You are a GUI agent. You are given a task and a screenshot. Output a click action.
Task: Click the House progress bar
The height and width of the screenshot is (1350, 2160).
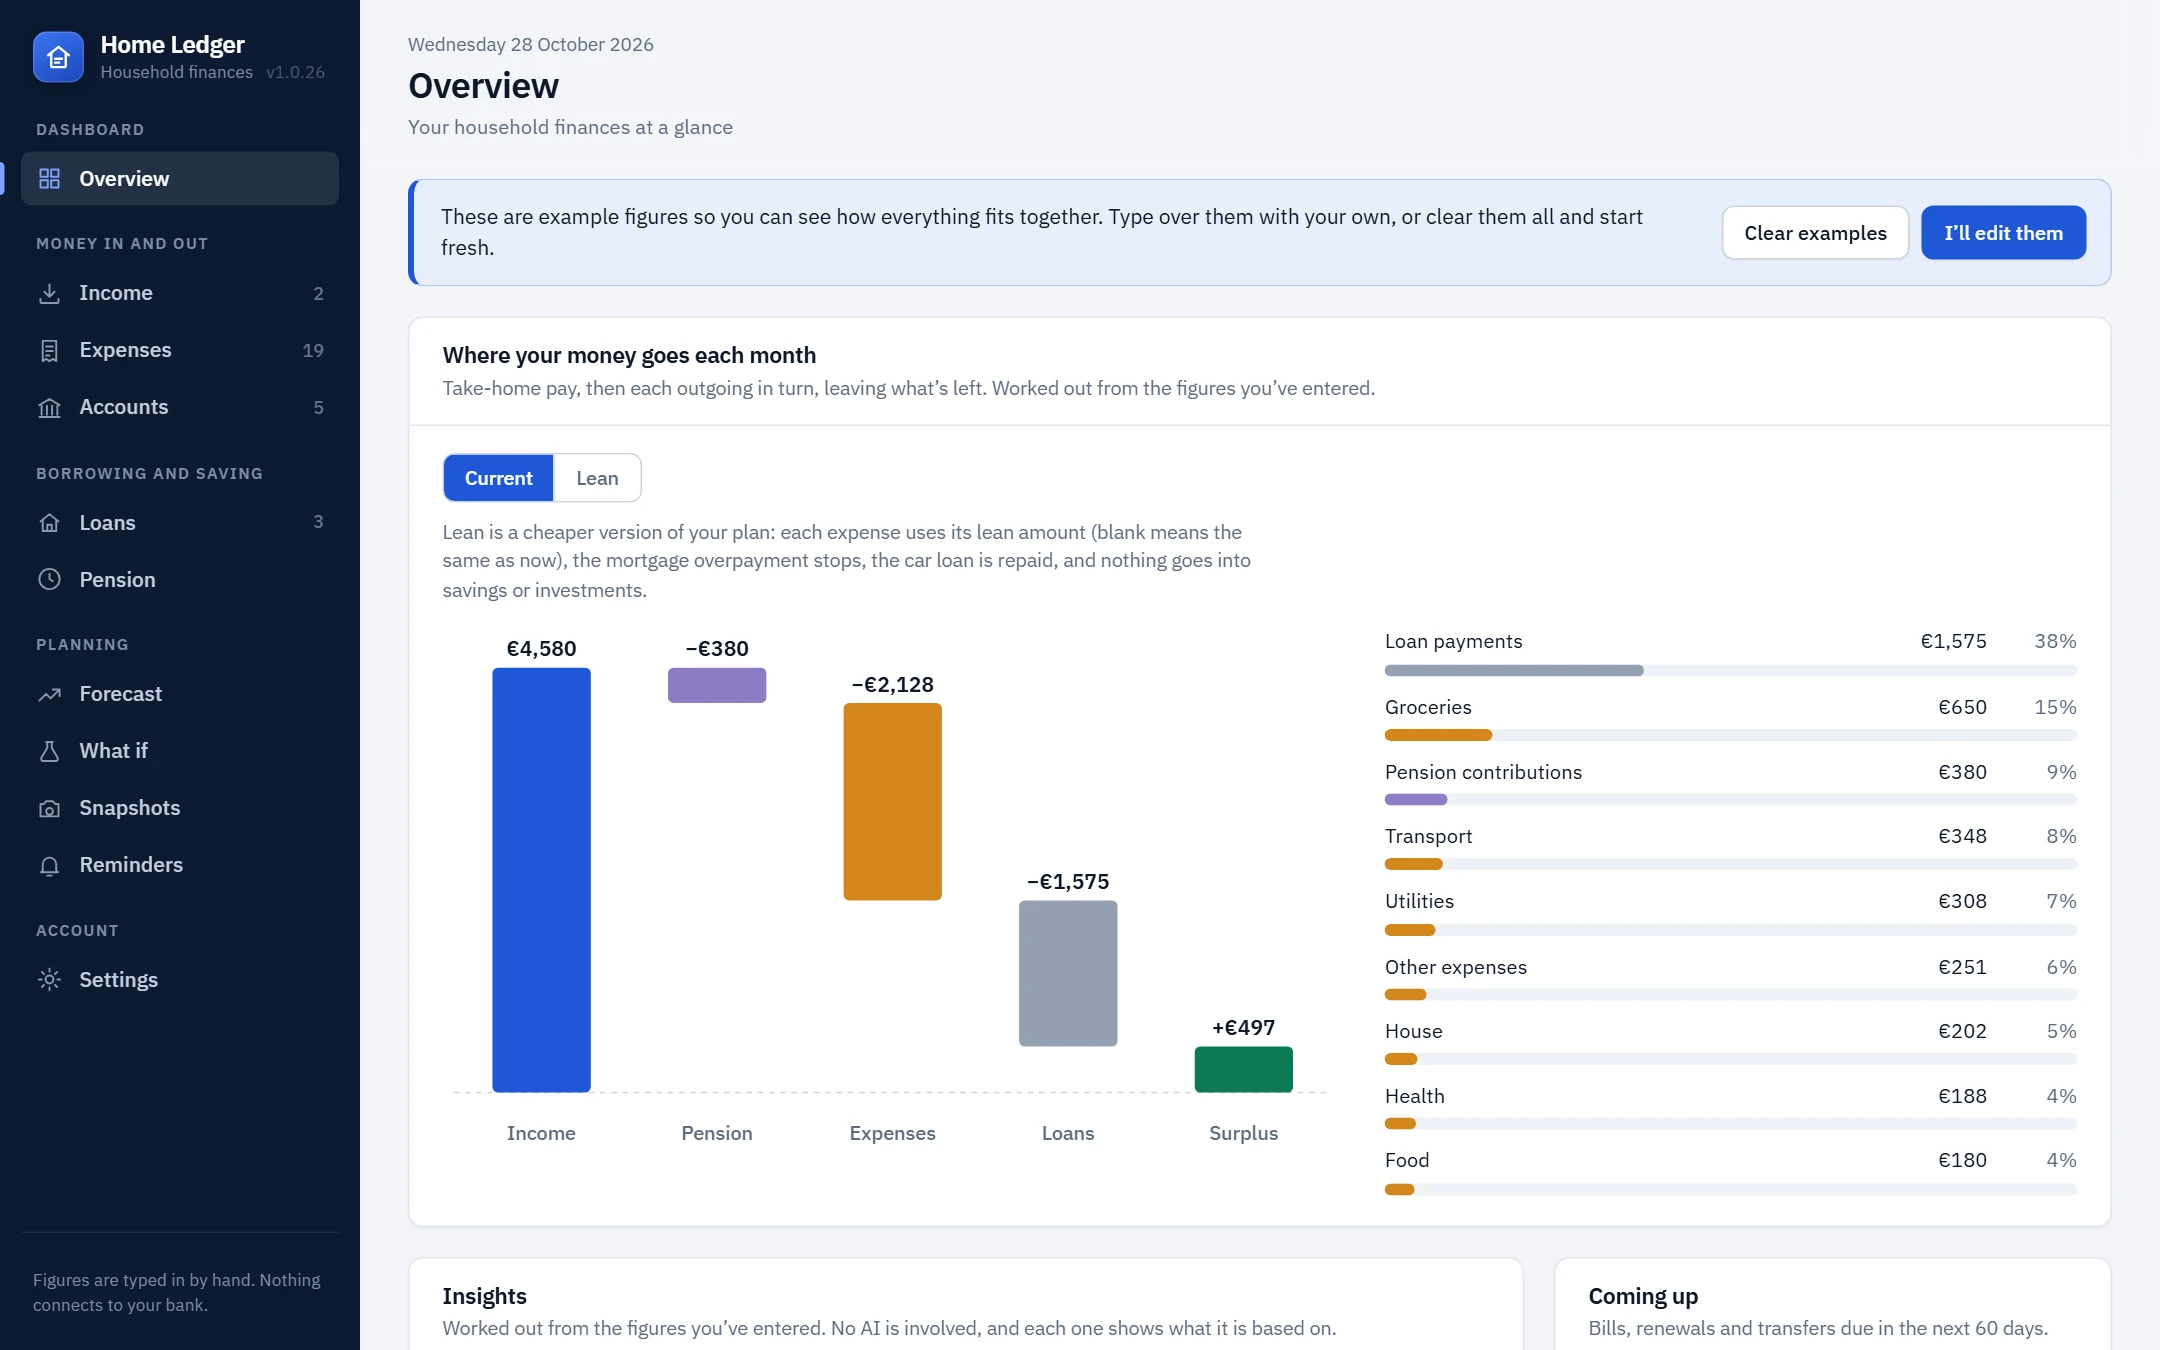[x=1730, y=1059]
